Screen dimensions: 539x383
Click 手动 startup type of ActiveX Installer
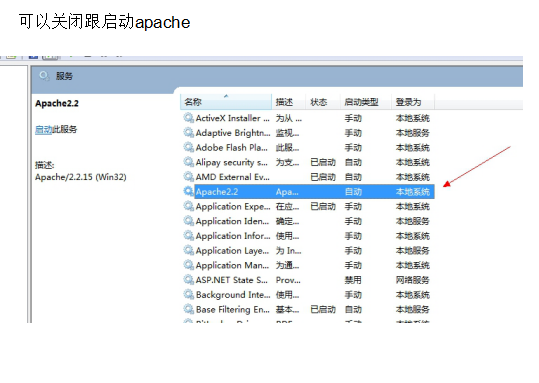[x=353, y=118]
